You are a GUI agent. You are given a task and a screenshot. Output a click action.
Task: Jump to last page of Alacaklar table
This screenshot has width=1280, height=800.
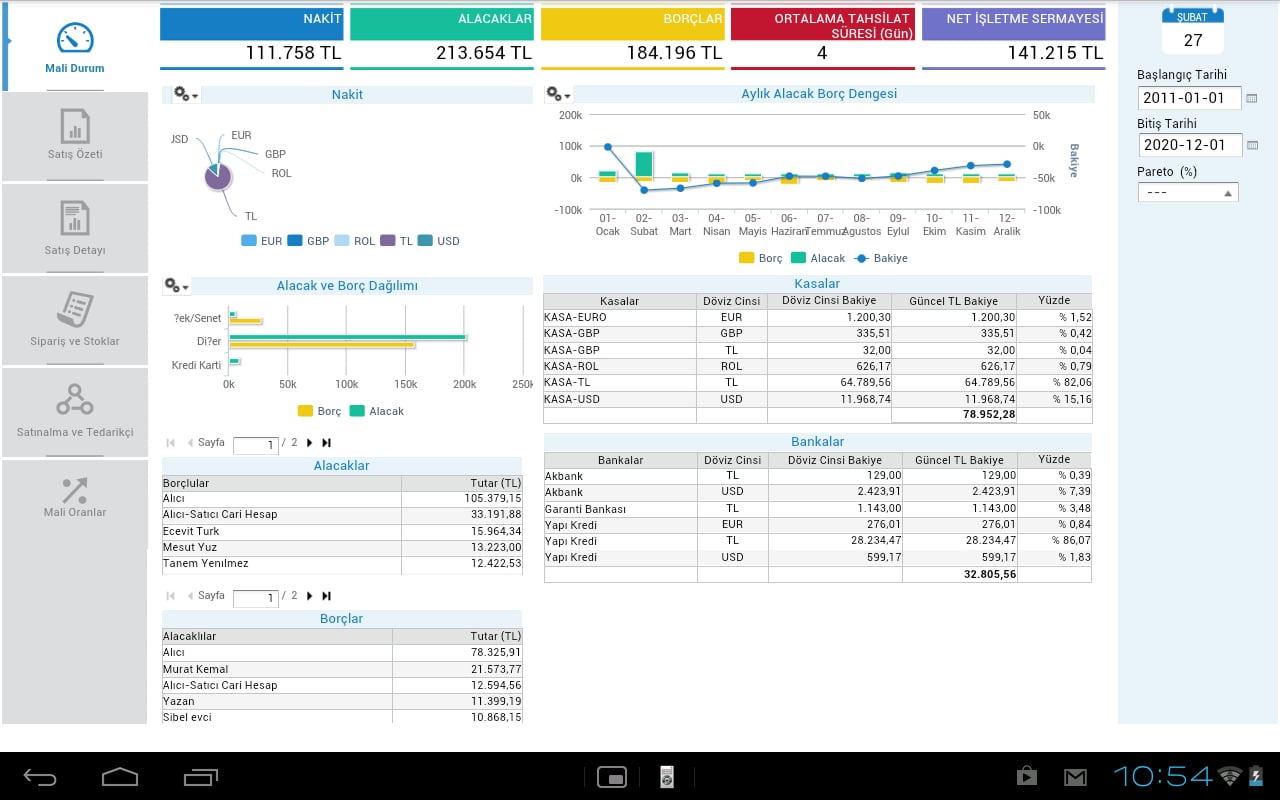tap(326, 442)
